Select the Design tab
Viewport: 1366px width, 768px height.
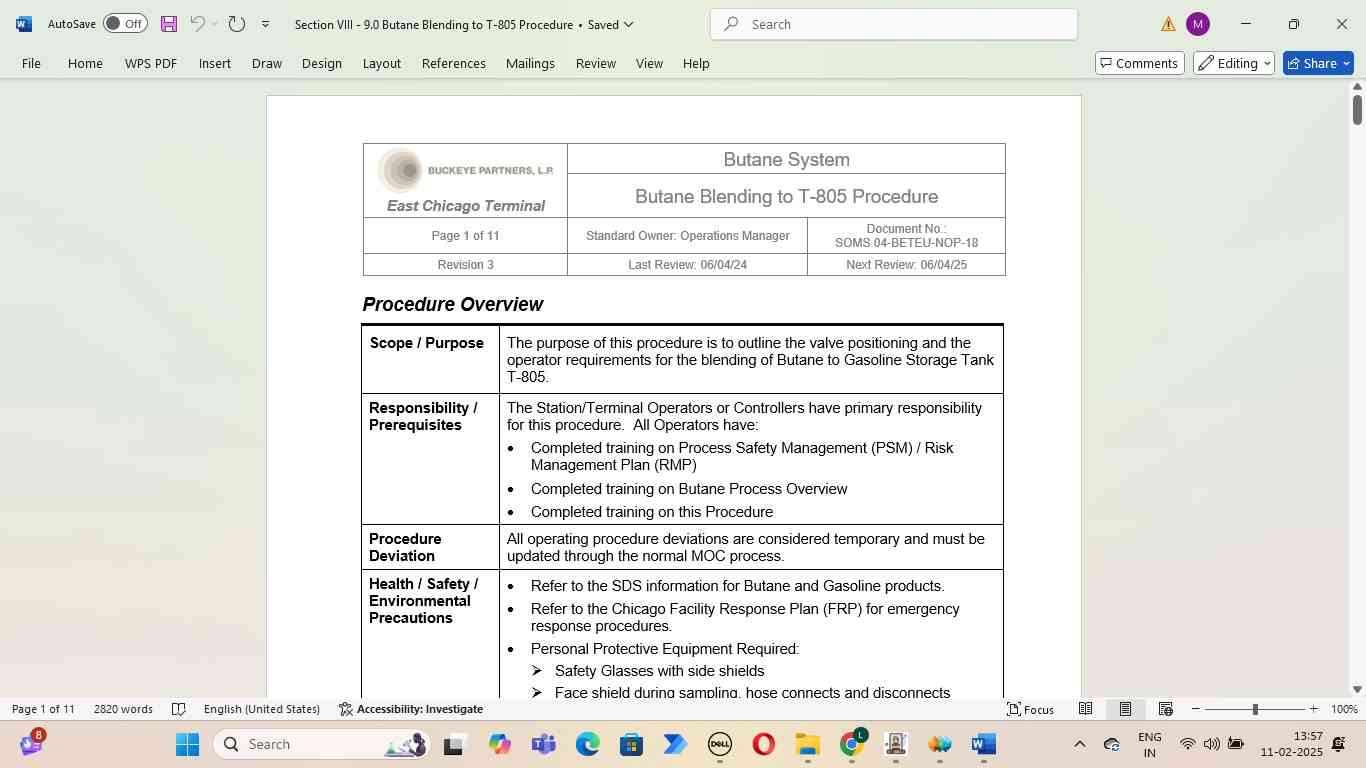click(322, 63)
